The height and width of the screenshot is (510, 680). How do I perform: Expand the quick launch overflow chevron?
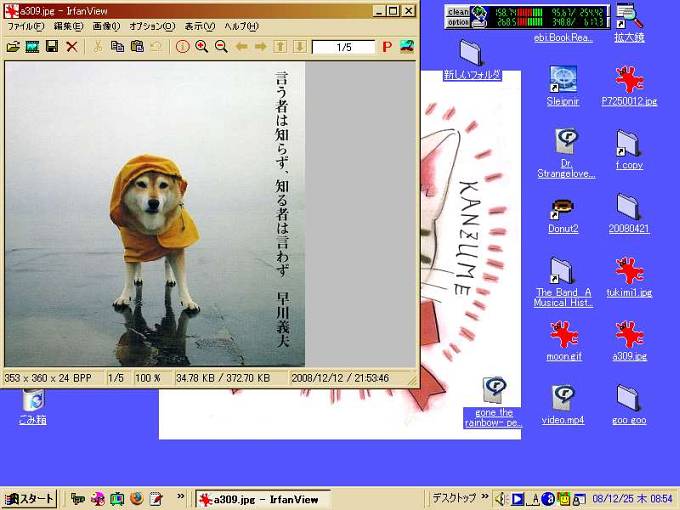(x=181, y=497)
